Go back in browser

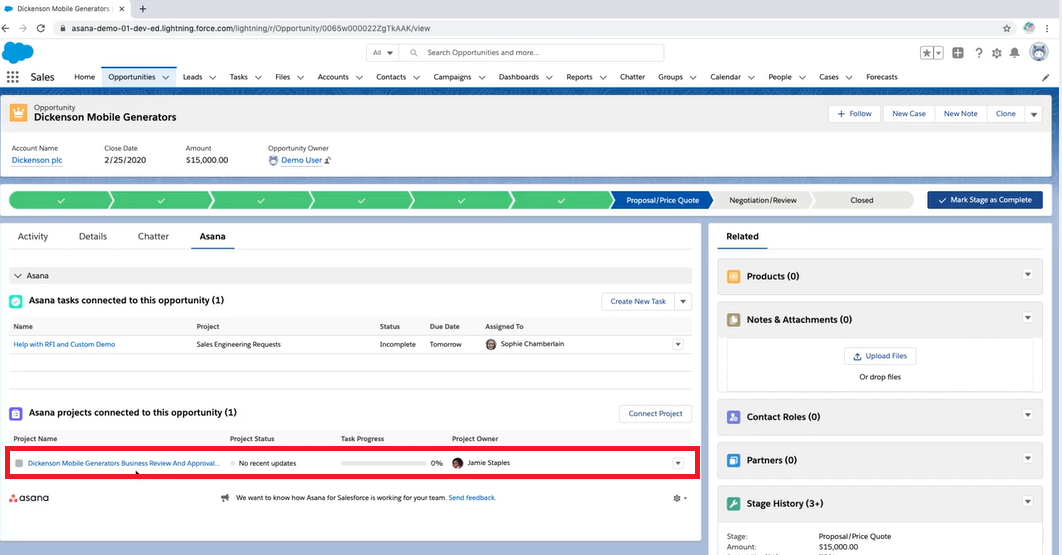coord(6,28)
